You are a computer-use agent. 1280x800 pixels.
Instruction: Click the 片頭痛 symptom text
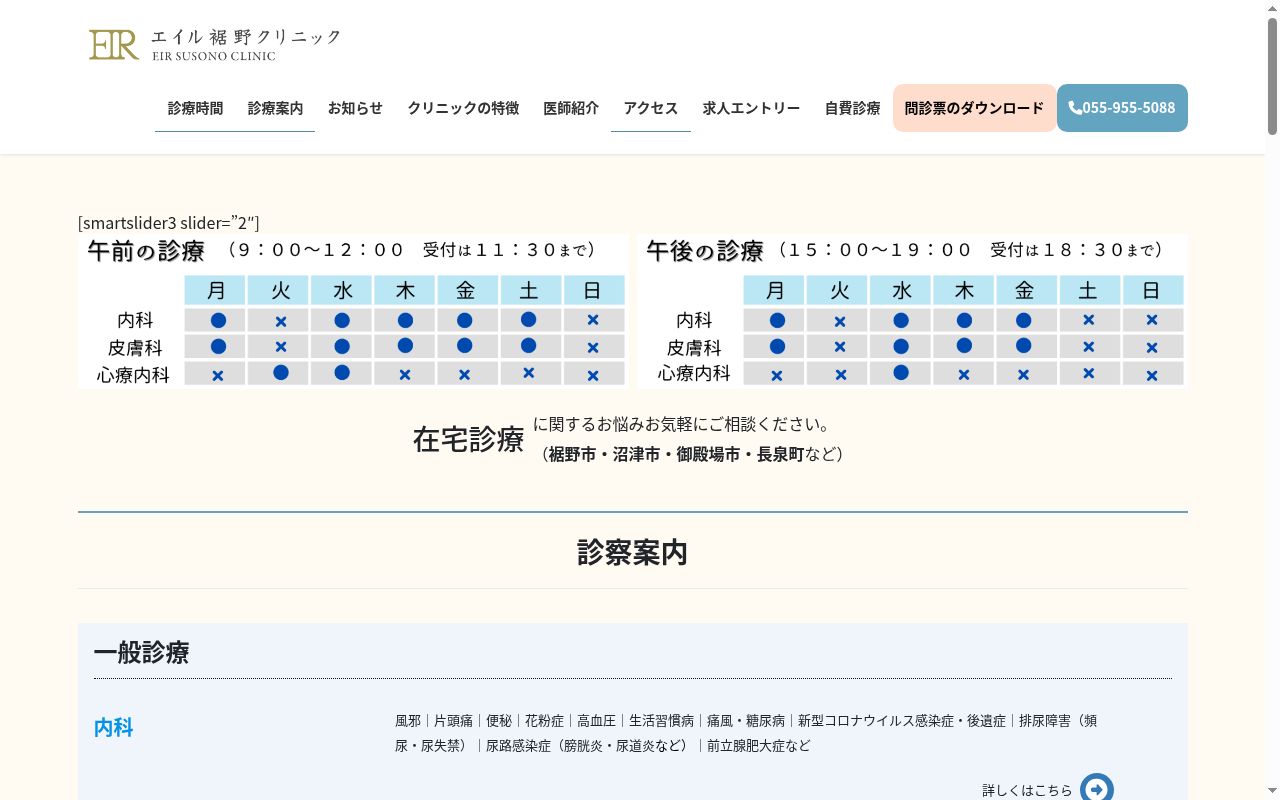(x=453, y=720)
